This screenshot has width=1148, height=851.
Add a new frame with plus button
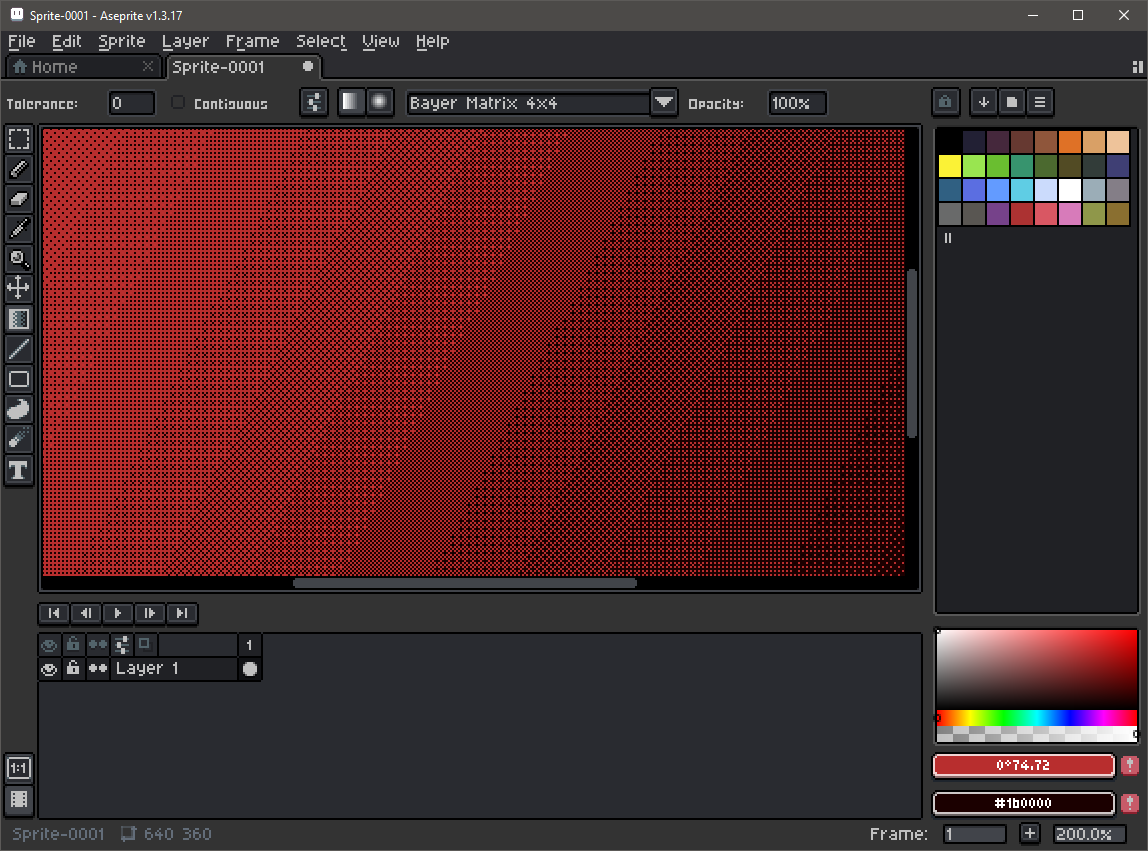(1029, 833)
